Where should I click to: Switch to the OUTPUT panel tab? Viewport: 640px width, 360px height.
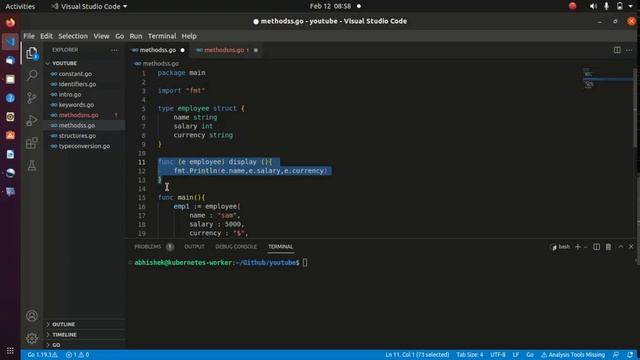[x=194, y=247]
